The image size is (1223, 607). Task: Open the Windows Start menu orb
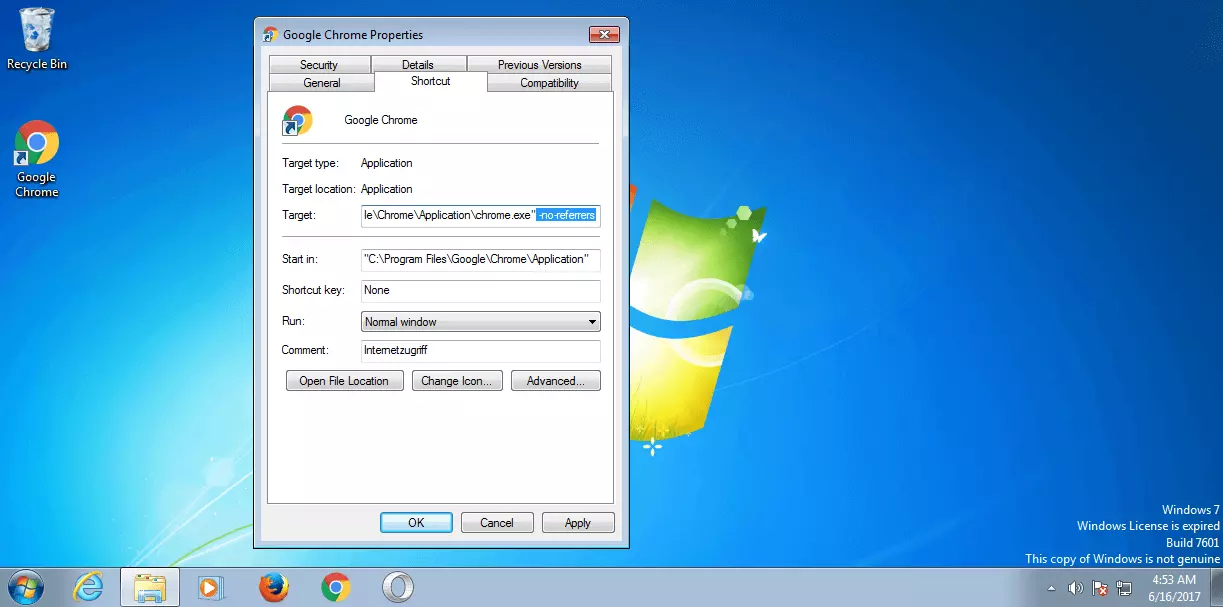25,587
